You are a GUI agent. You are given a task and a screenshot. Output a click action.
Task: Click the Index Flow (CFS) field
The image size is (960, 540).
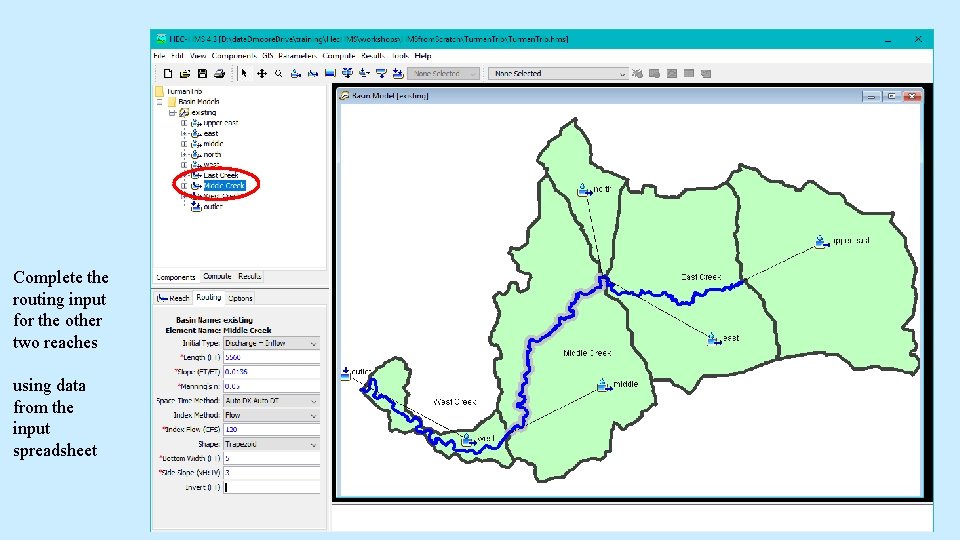271,430
